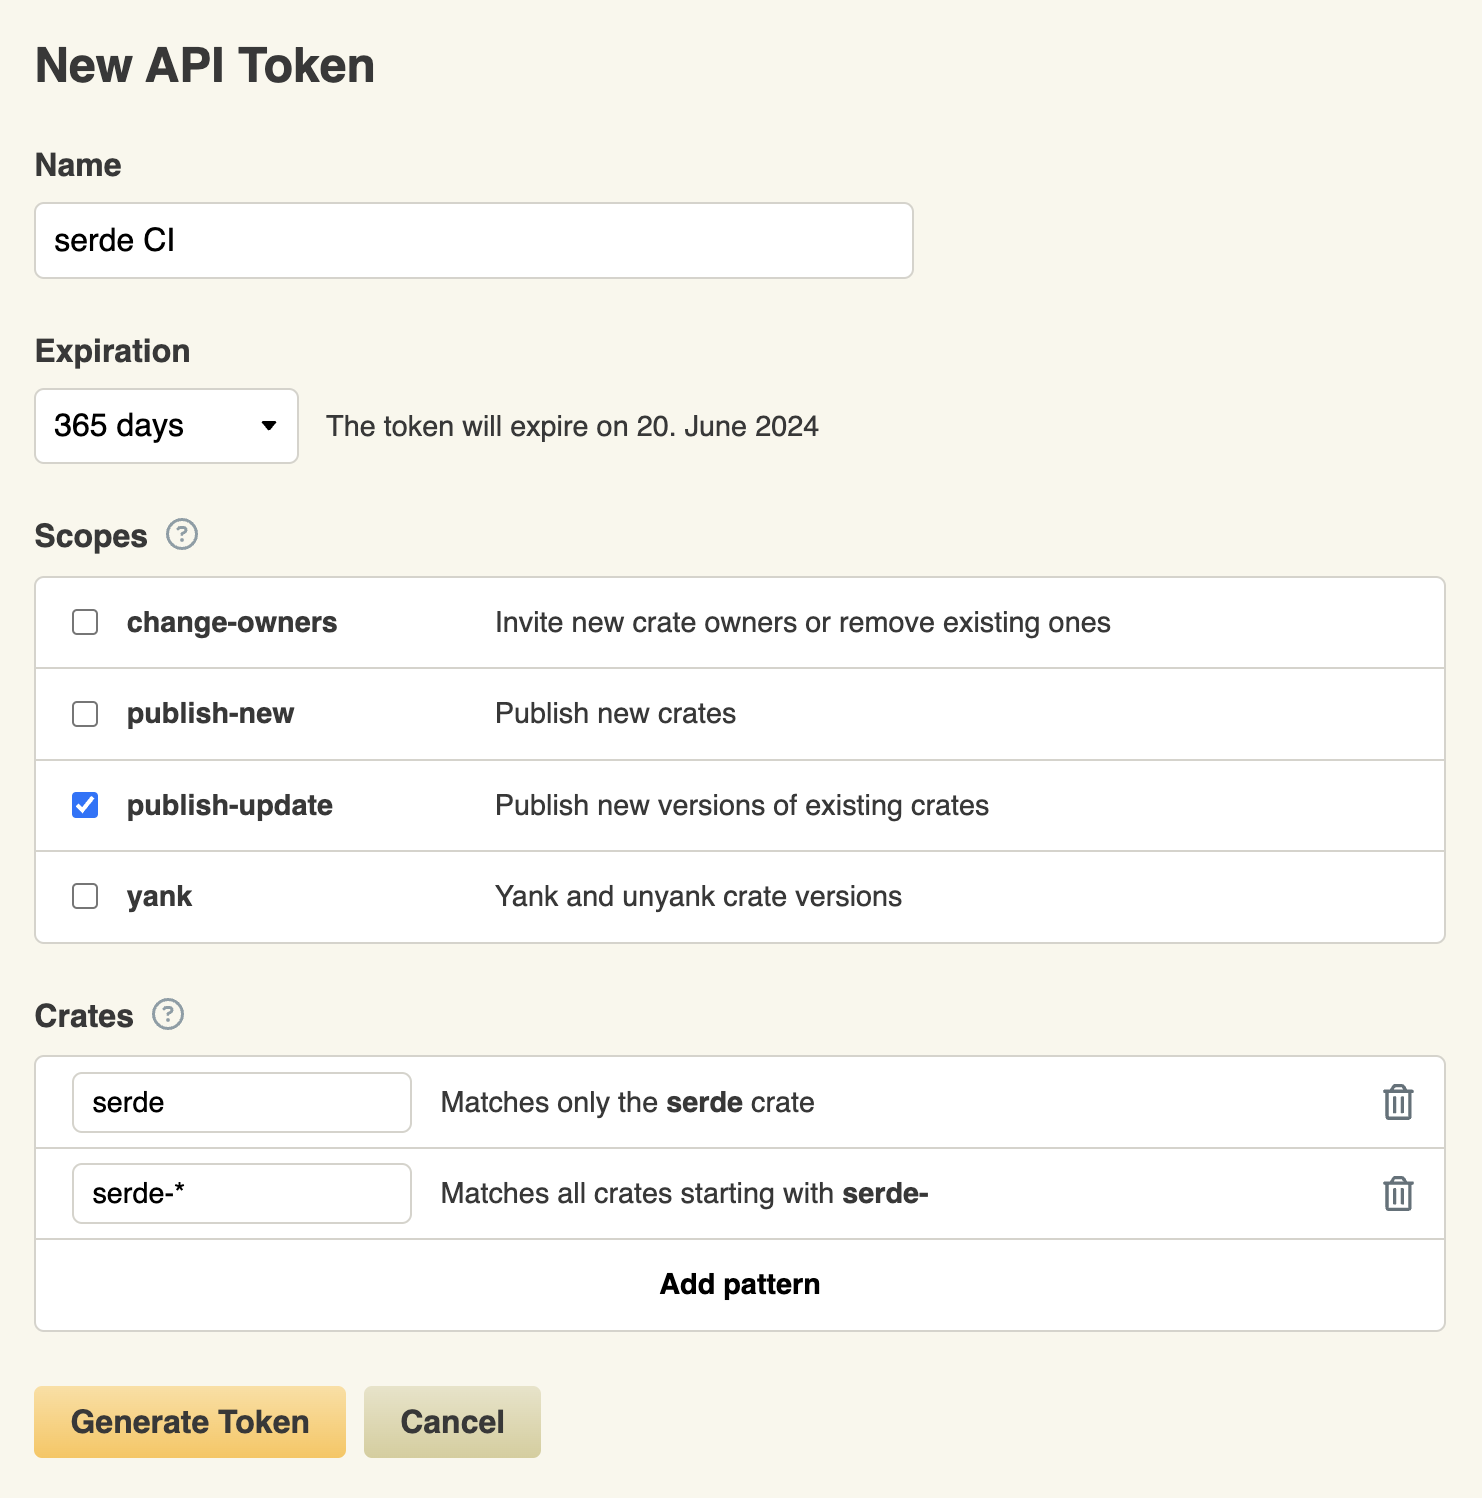Viewport: 1482px width, 1498px height.
Task: Tick the publish-new scope checkbox
Action: [x=85, y=714]
